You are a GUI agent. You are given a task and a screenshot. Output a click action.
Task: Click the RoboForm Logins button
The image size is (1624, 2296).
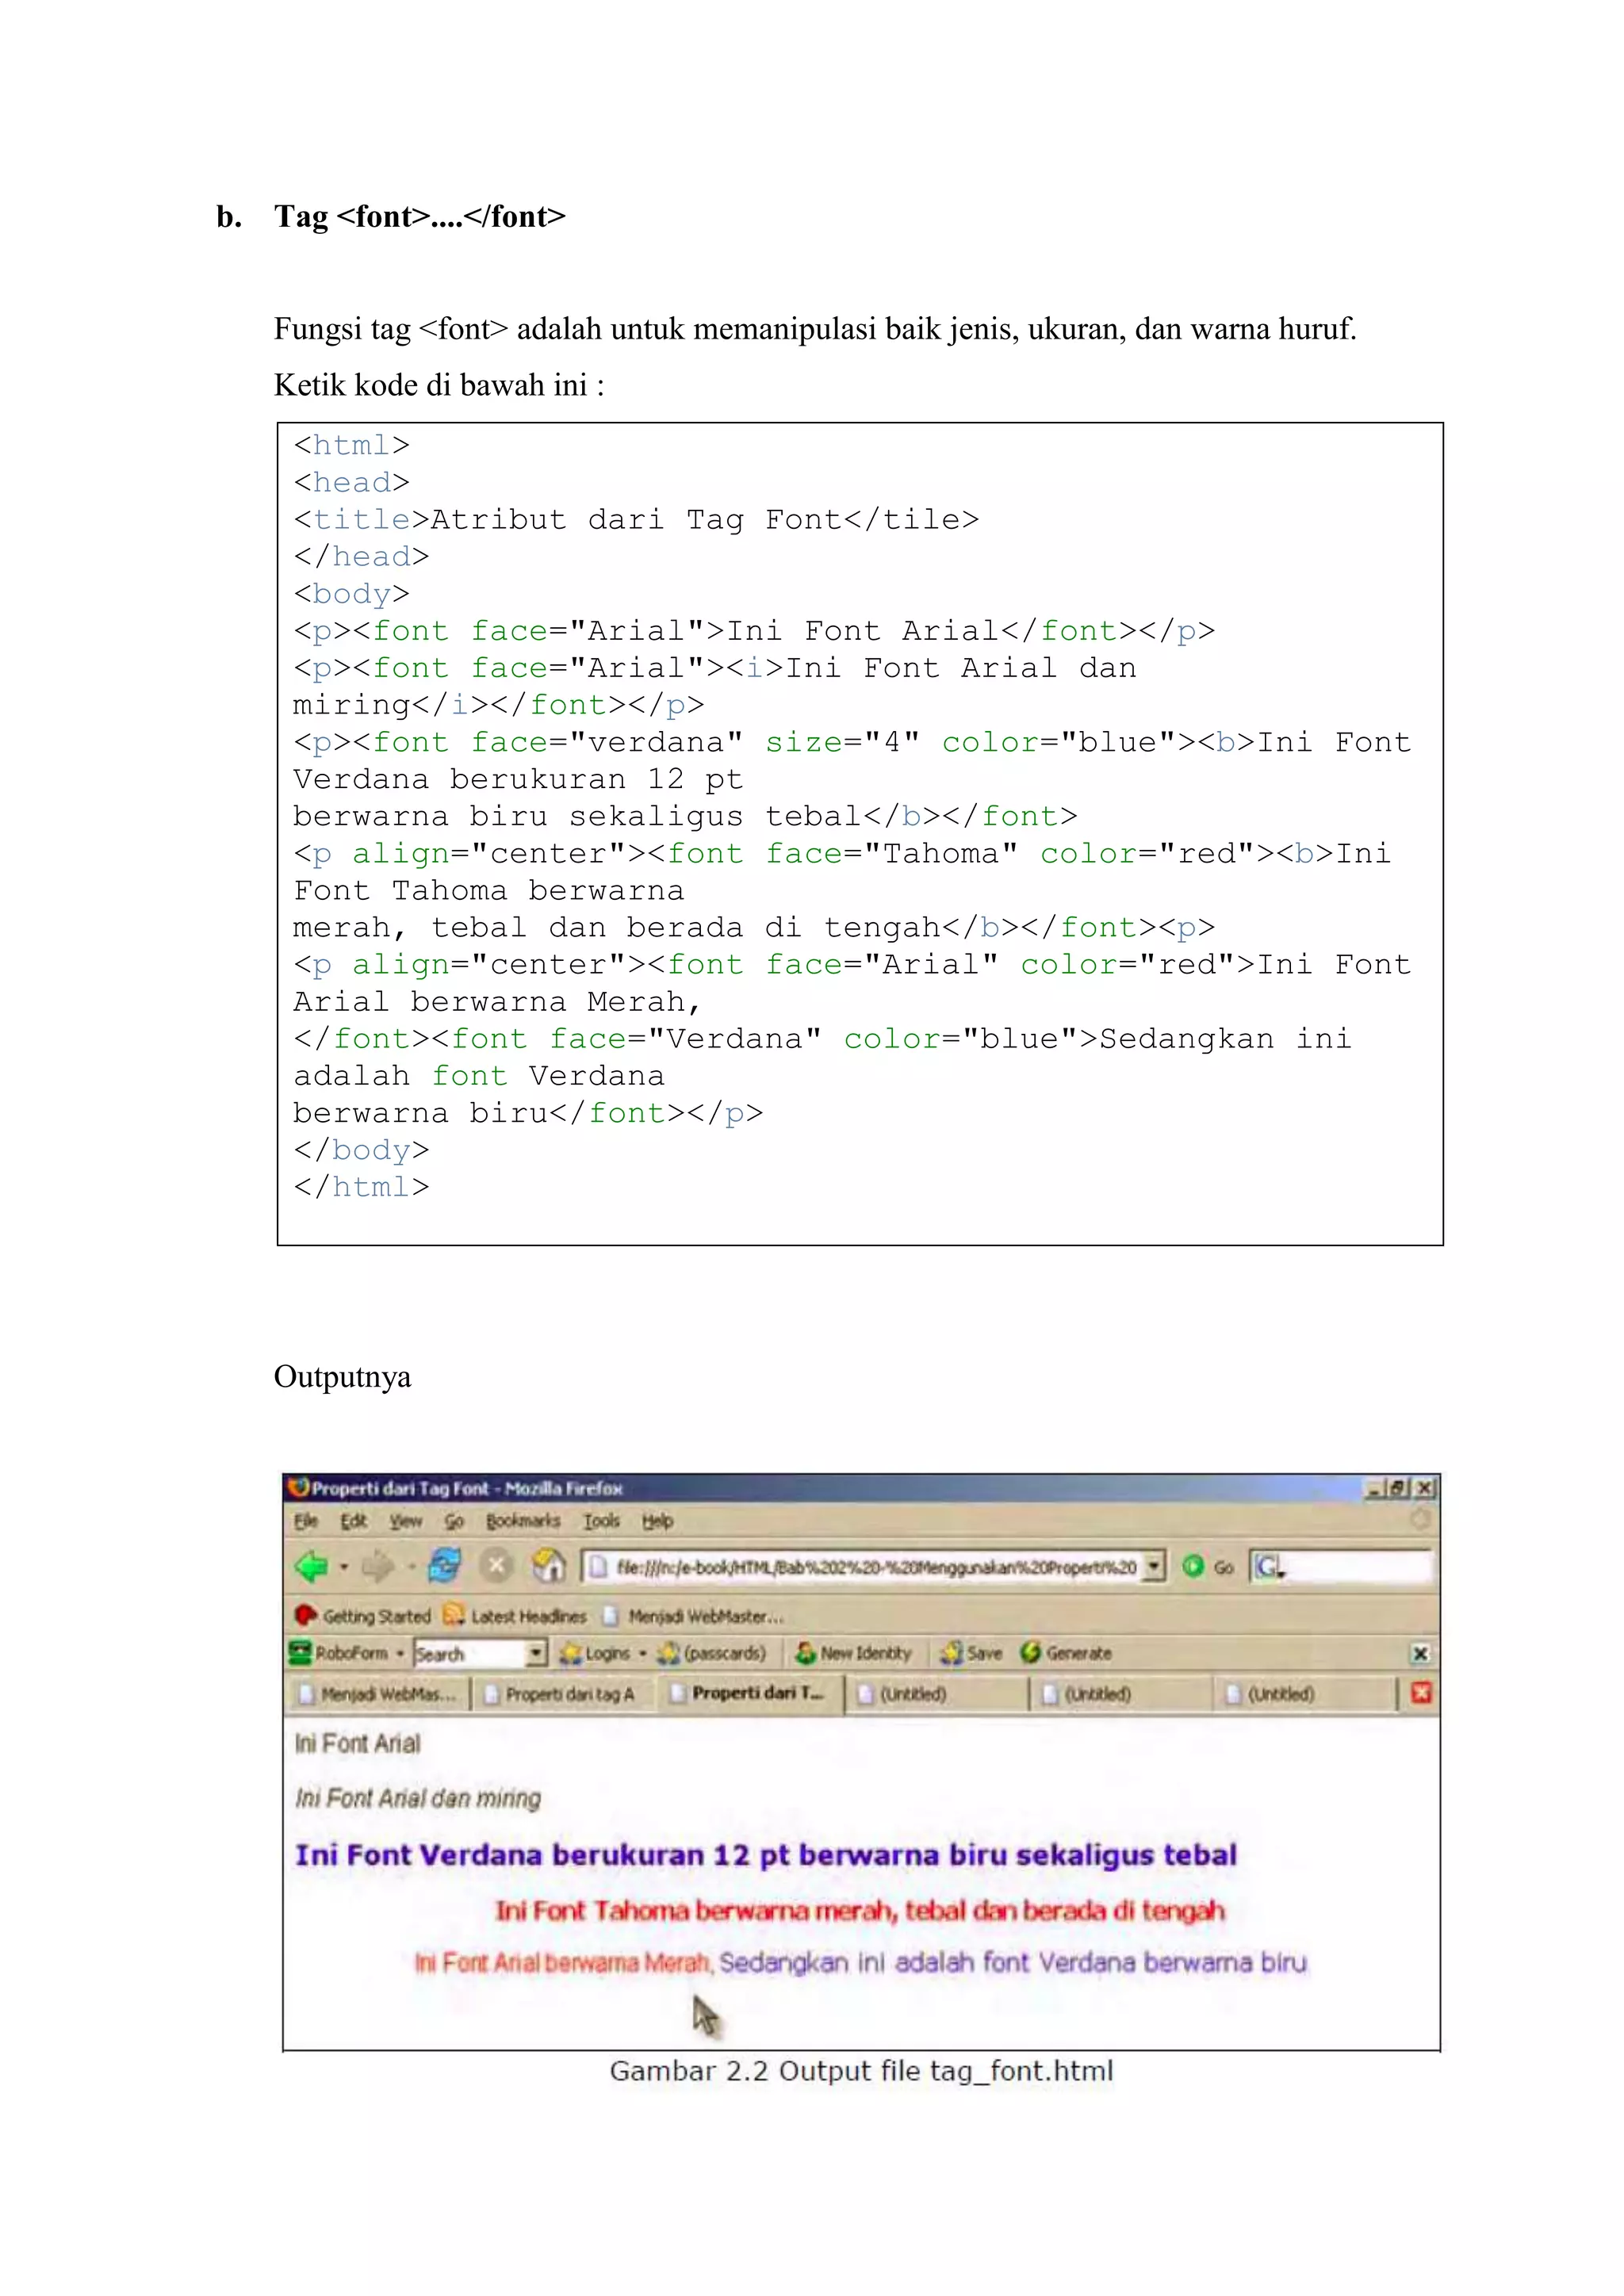click(595, 1654)
